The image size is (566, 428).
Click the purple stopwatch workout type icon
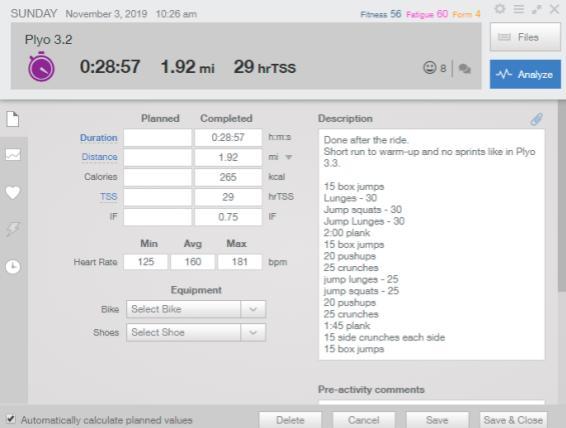pyautogui.click(x=42, y=67)
